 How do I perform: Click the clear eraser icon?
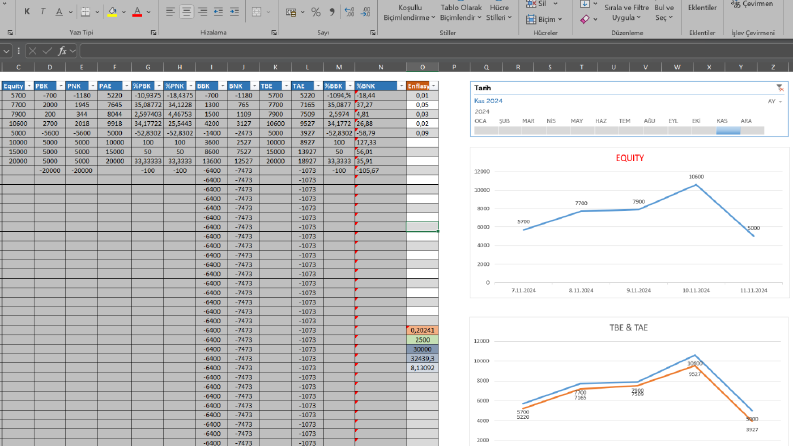(585, 19)
